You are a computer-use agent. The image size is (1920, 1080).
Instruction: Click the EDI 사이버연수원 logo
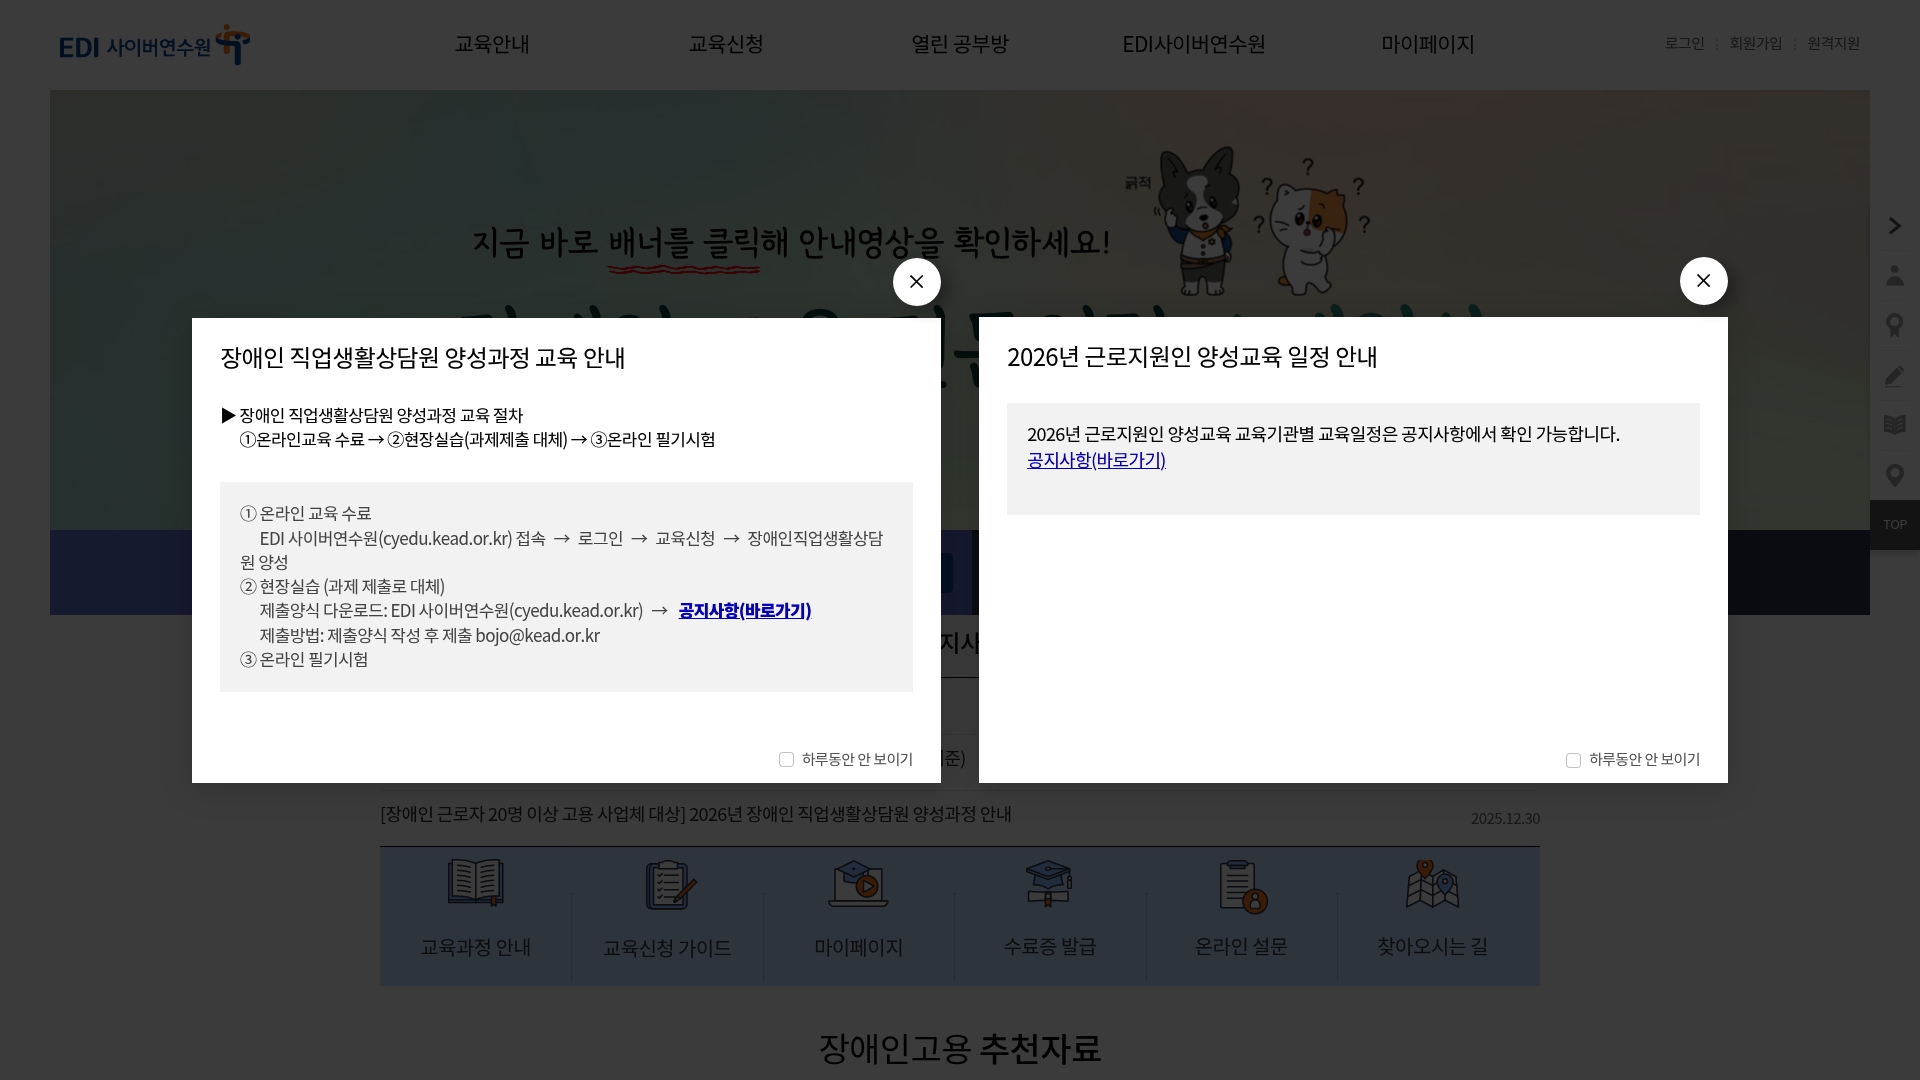tap(152, 44)
